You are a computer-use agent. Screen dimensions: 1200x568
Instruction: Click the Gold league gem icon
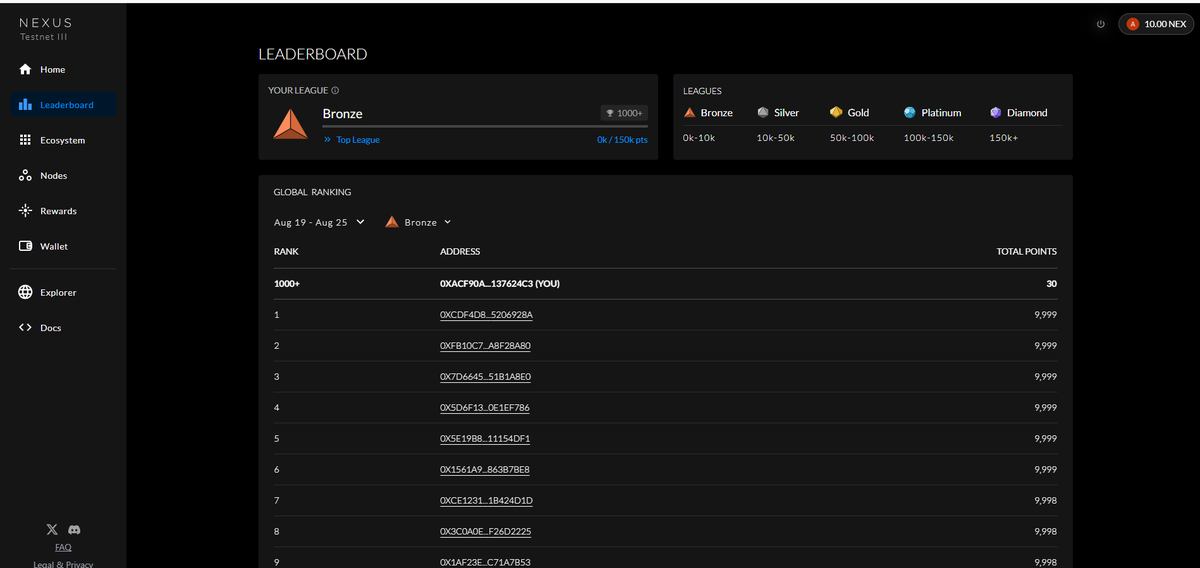836,113
